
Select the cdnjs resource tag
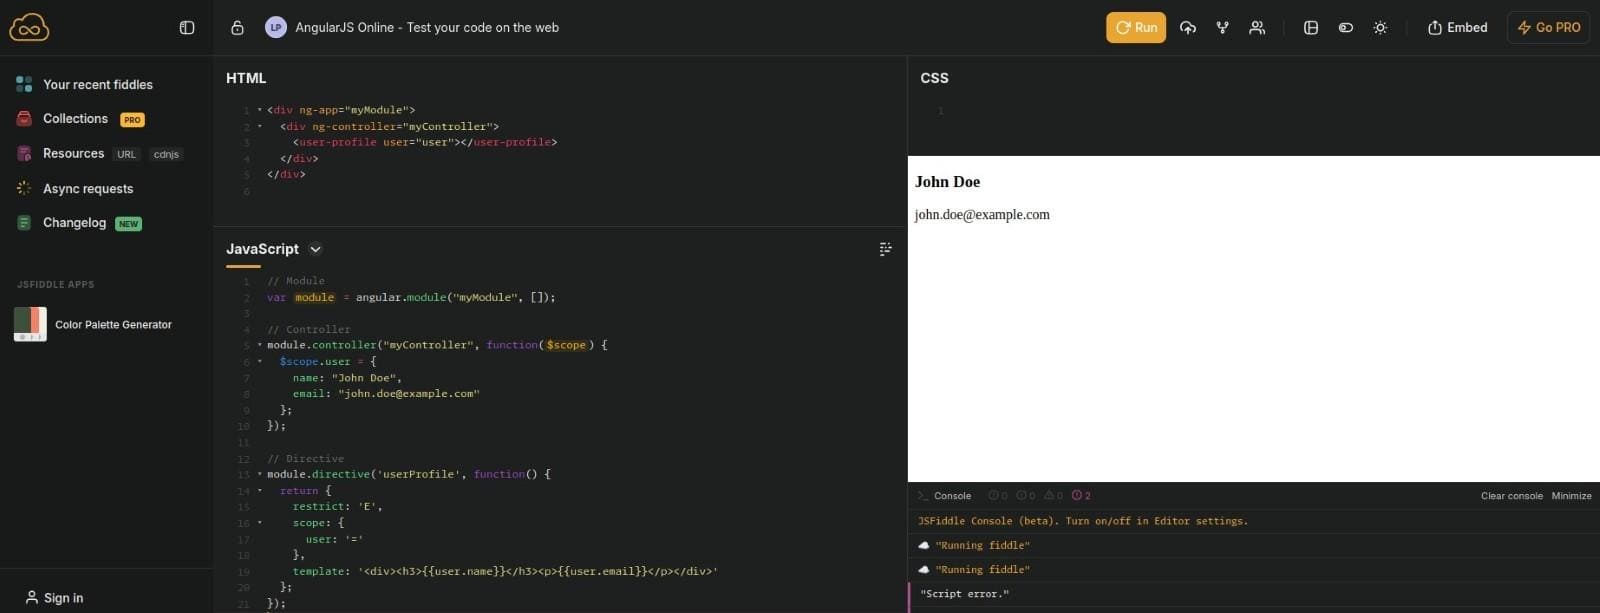click(x=166, y=155)
